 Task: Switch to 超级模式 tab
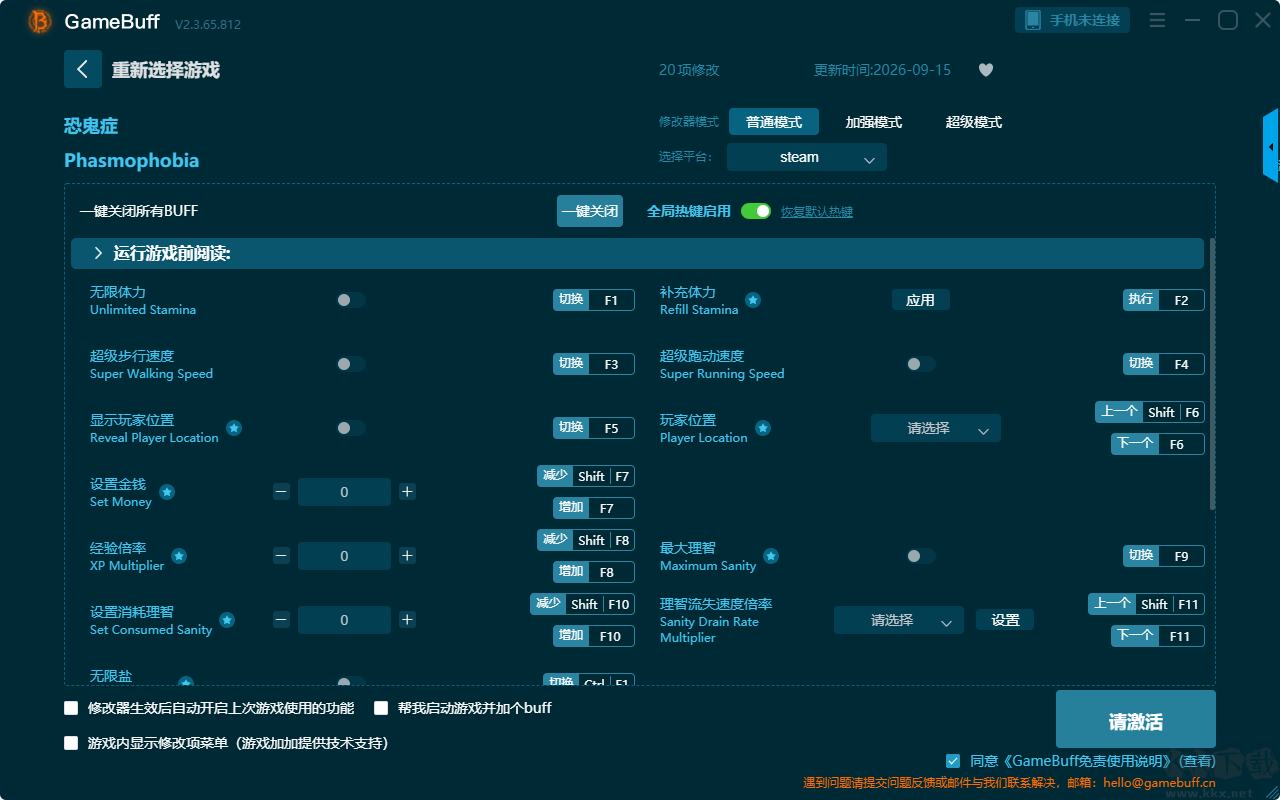(x=974, y=122)
